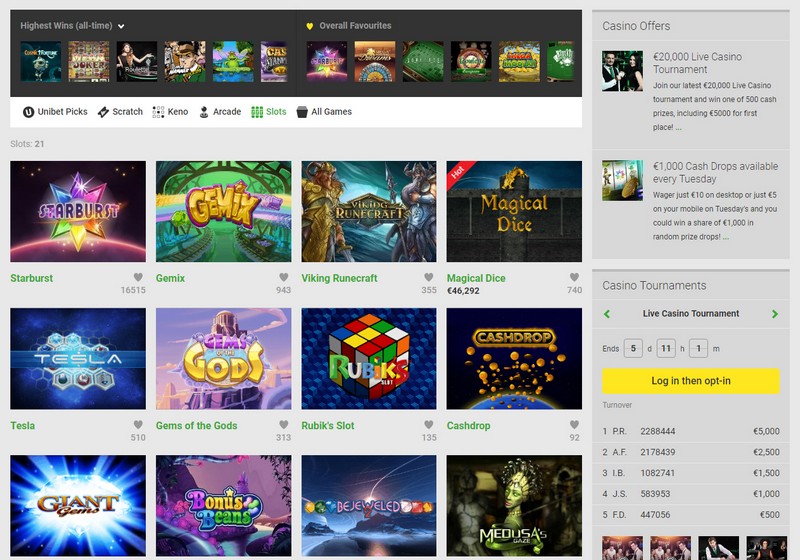
Task: Open Starburst in Overall Favourites
Action: [x=327, y=62]
